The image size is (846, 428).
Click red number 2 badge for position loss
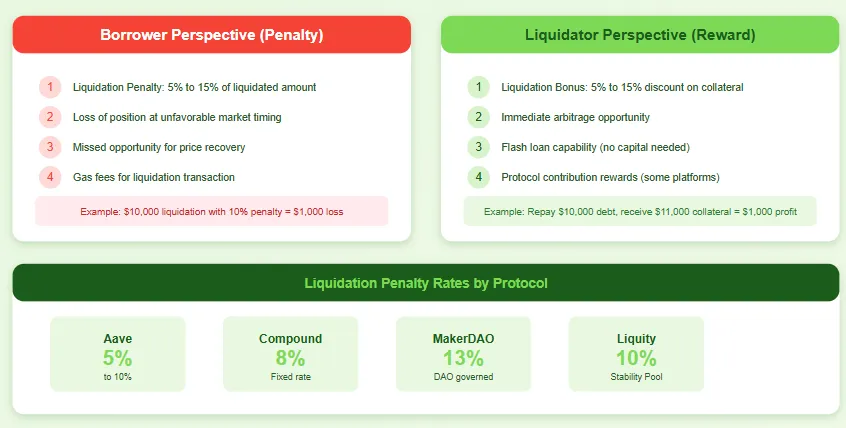[50, 117]
